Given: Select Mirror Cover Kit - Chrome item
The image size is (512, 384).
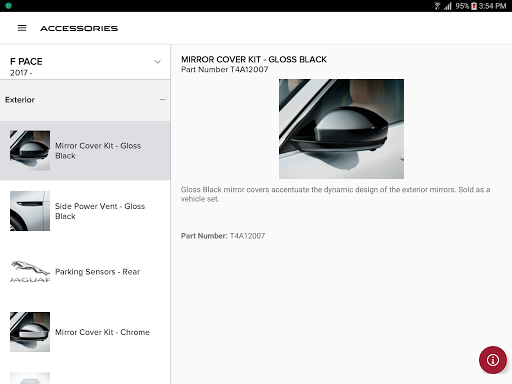Looking at the screenshot, I should [85, 332].
